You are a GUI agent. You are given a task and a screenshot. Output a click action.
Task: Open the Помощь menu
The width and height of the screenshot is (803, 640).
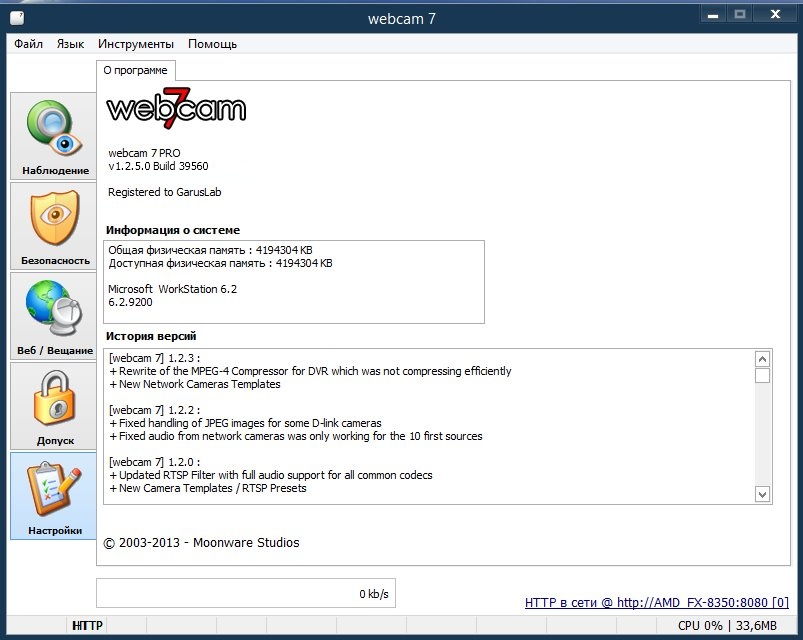point(212,44)
